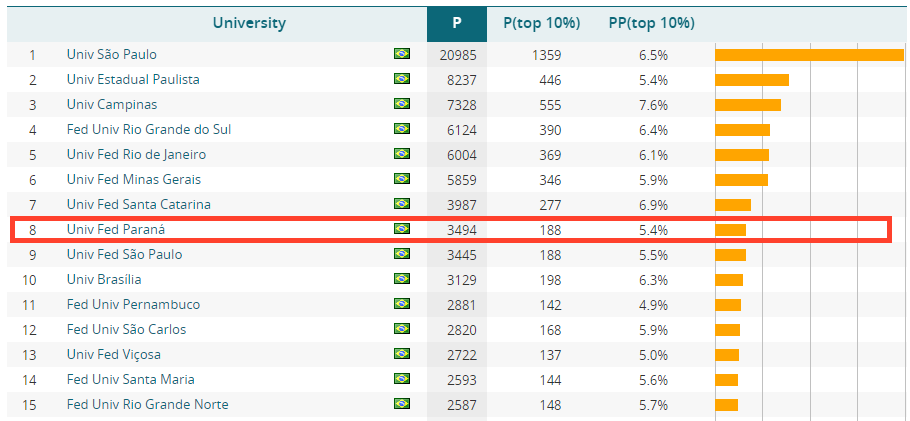The image size is (910, 421).
Task: Select rank number 15
Action: click(x=30, y=405)
